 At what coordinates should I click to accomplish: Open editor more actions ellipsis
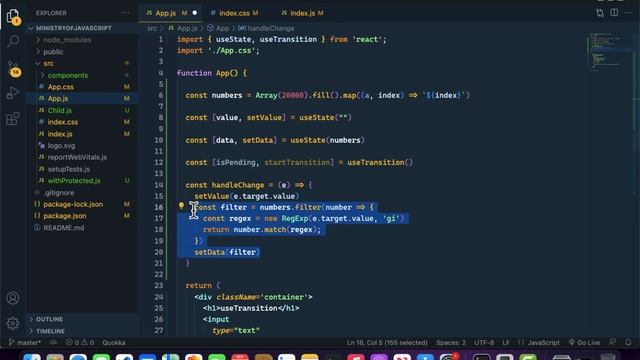[x=628, y=13]
